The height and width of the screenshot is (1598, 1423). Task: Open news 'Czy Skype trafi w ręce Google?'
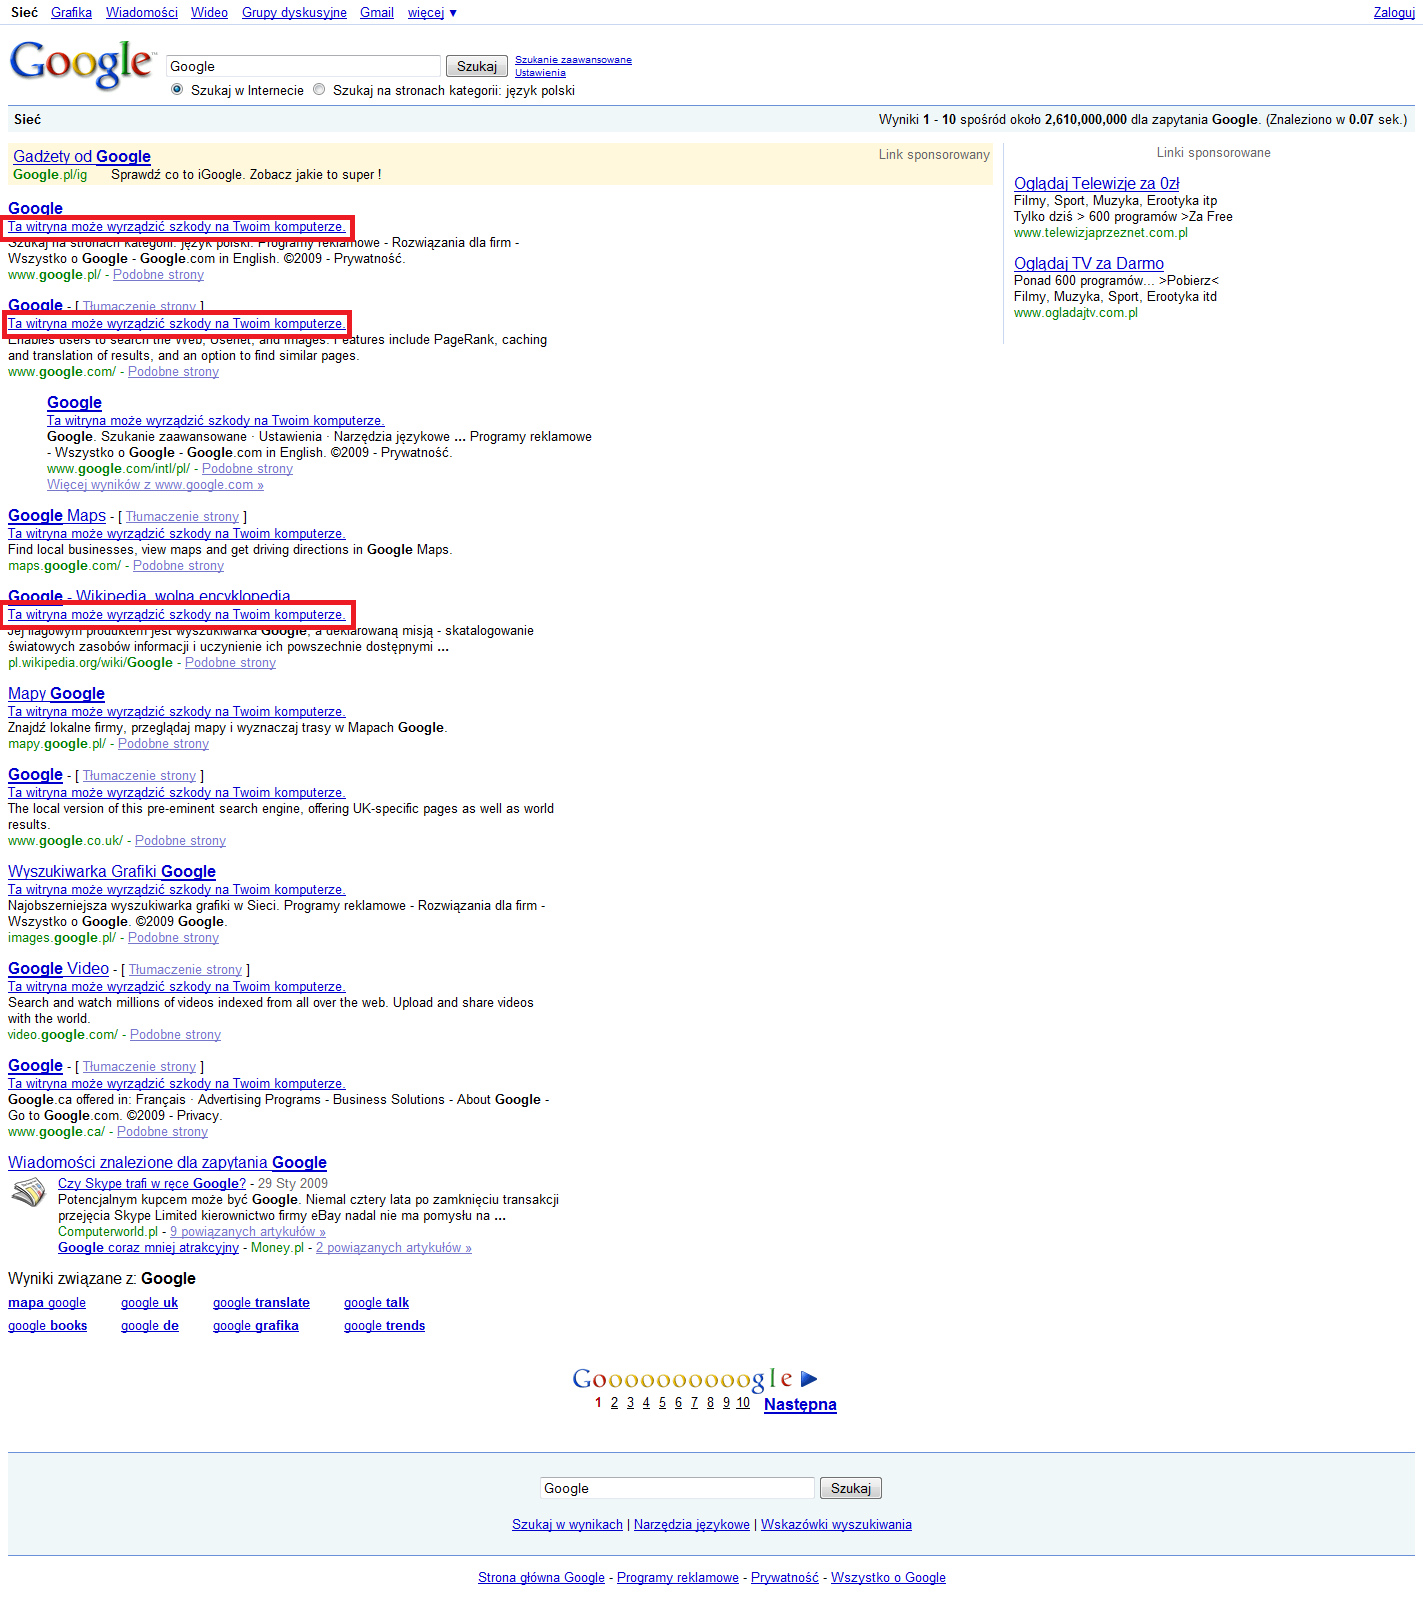152,1183
